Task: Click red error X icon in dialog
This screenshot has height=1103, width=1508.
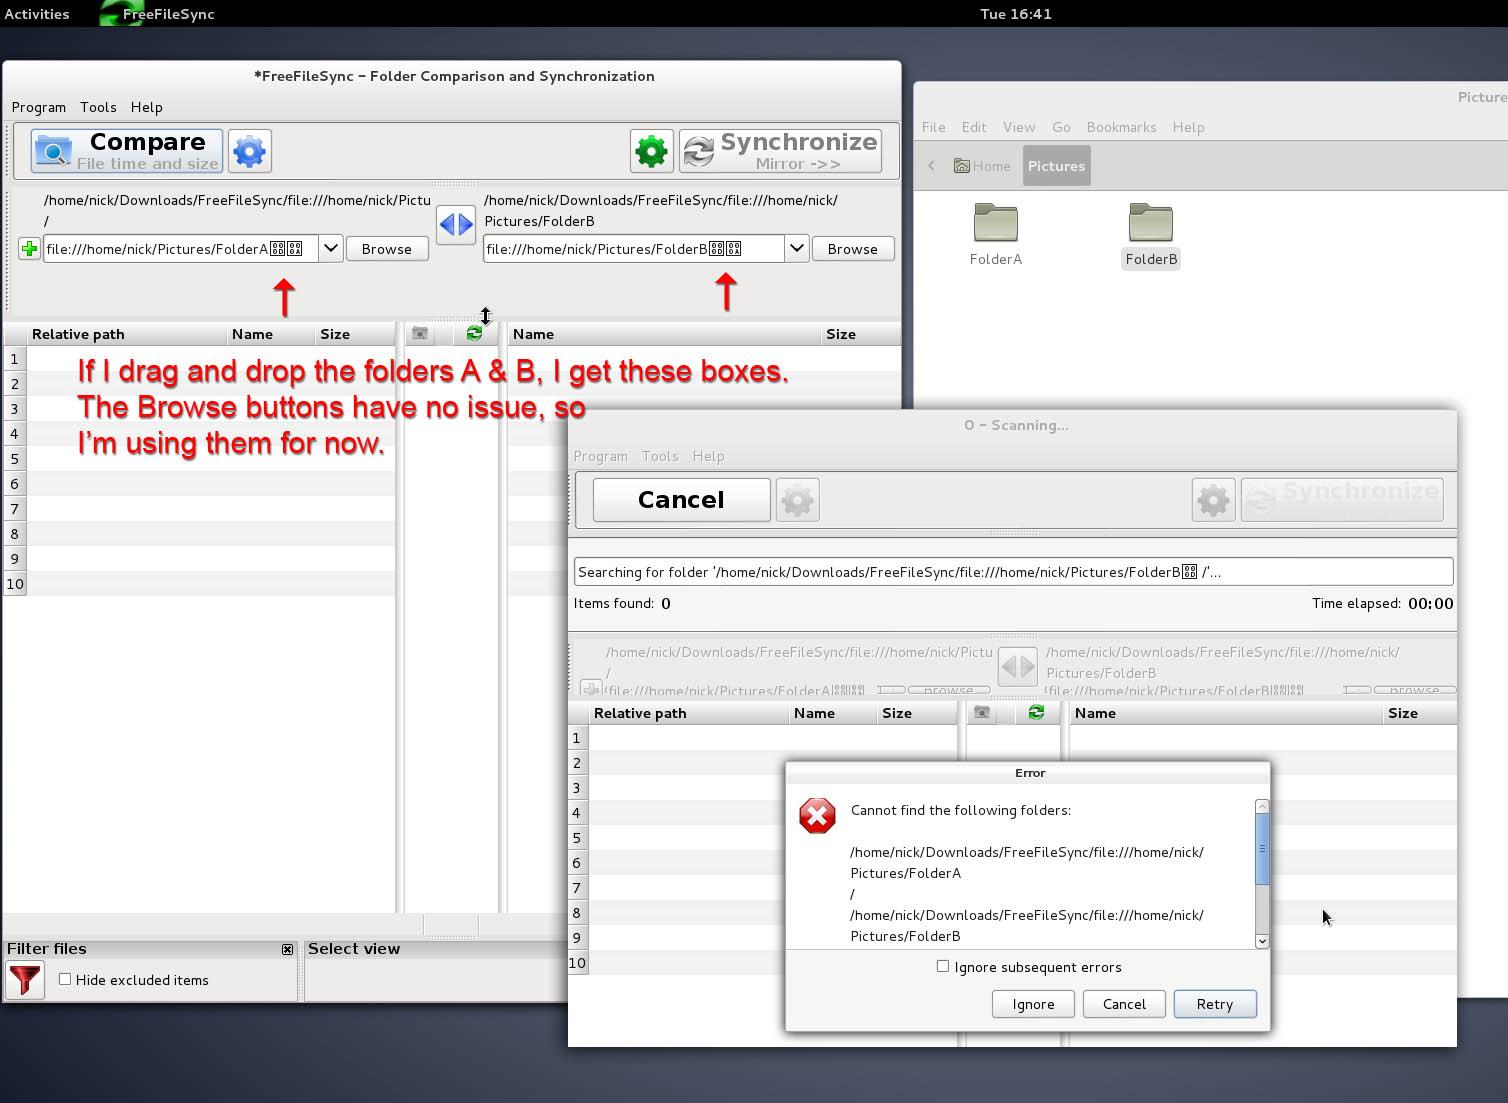Action: point(817,816)
